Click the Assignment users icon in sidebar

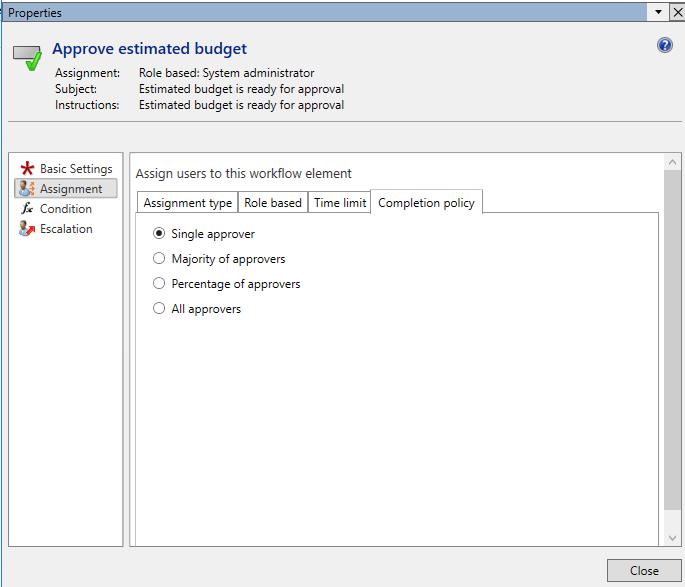(27, 189)
